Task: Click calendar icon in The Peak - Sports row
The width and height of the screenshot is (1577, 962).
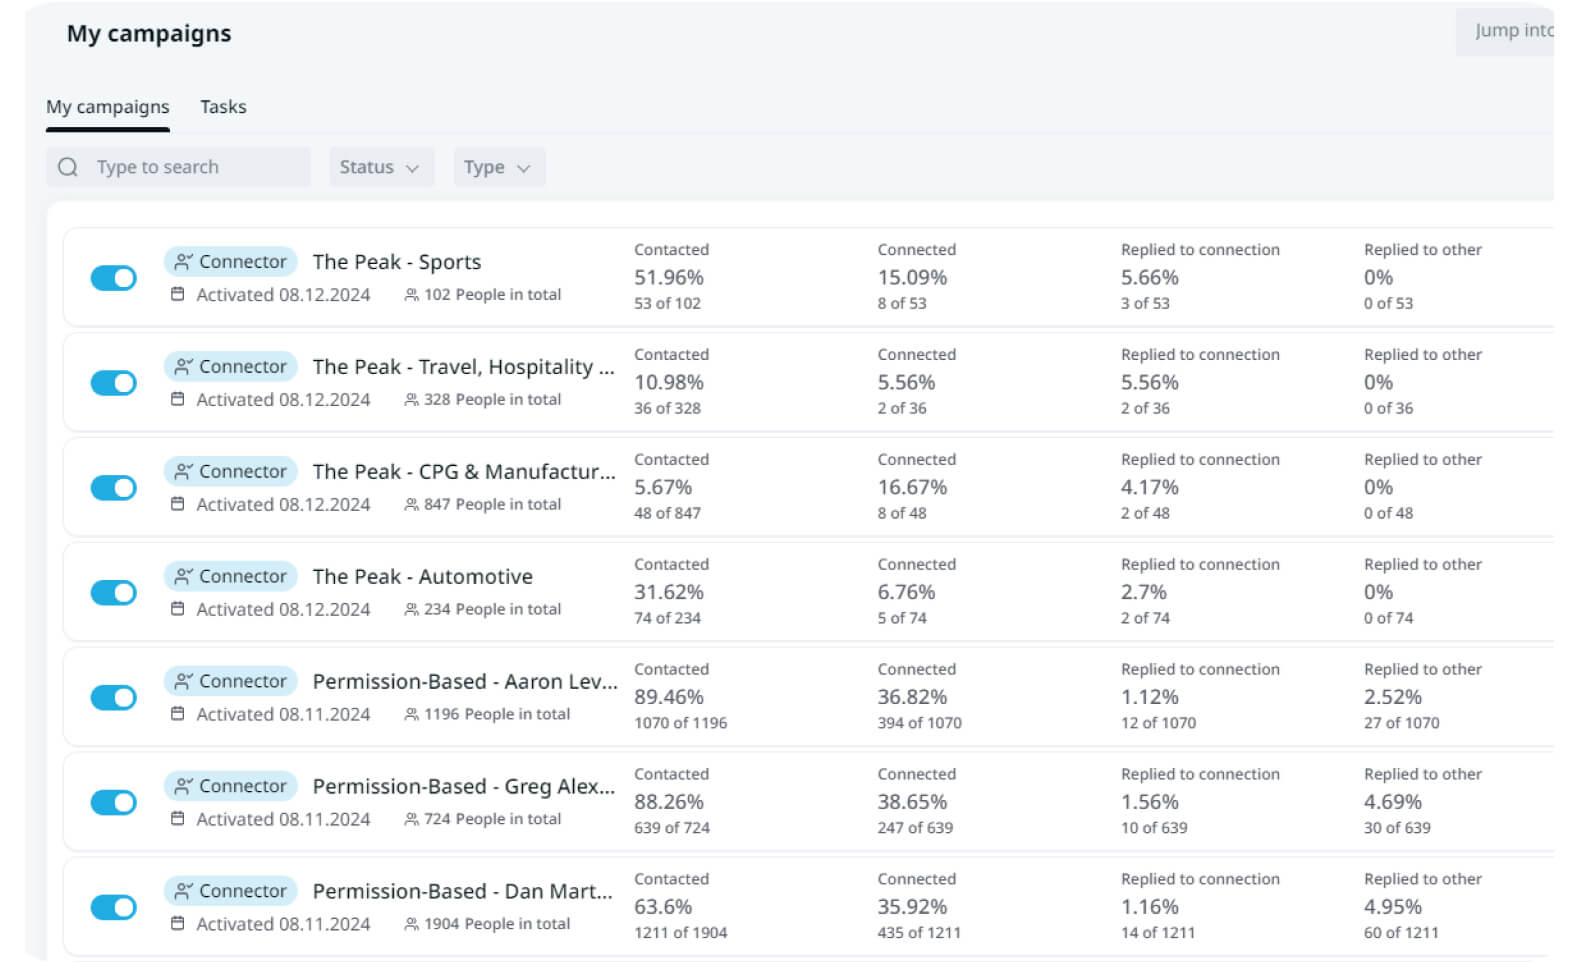Action: point(177,295)
